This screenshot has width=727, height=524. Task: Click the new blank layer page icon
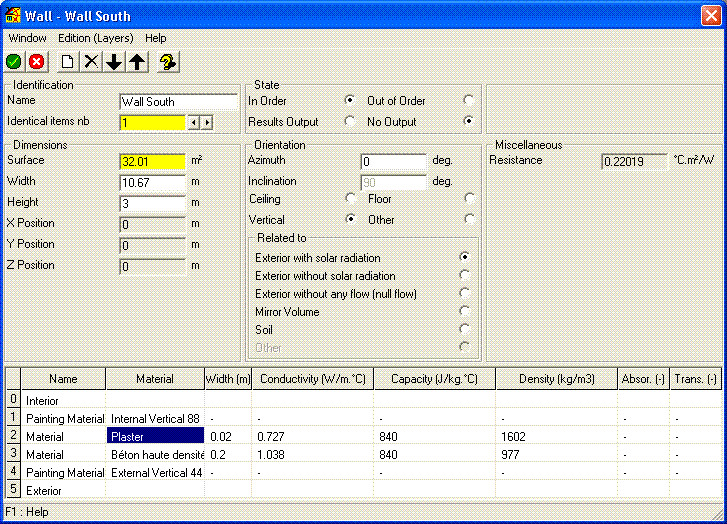pos(68,62)
